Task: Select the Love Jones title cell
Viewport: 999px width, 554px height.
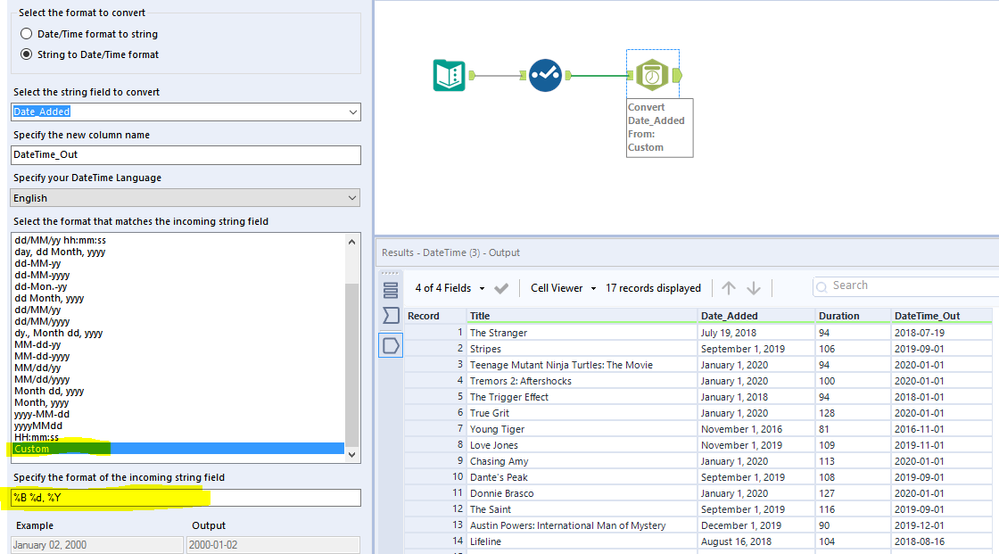Action: [582, 445]
